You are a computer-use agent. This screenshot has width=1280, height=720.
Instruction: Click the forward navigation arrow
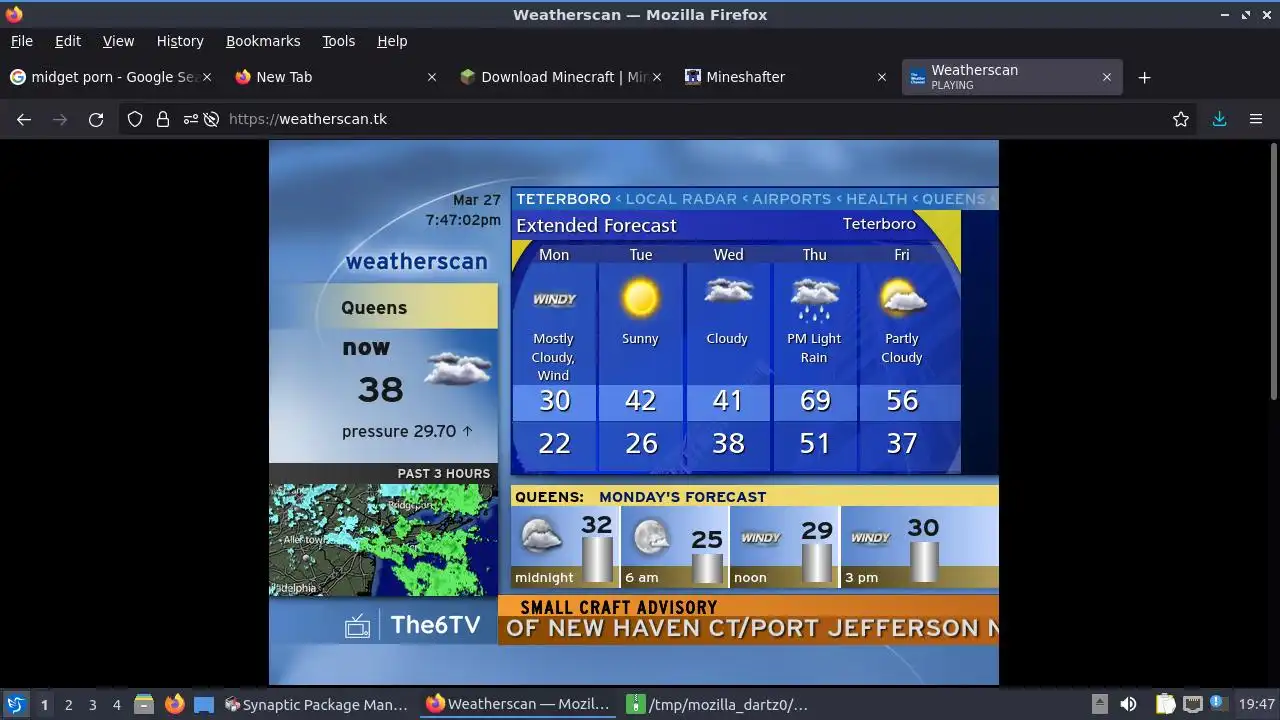[60, 119]
